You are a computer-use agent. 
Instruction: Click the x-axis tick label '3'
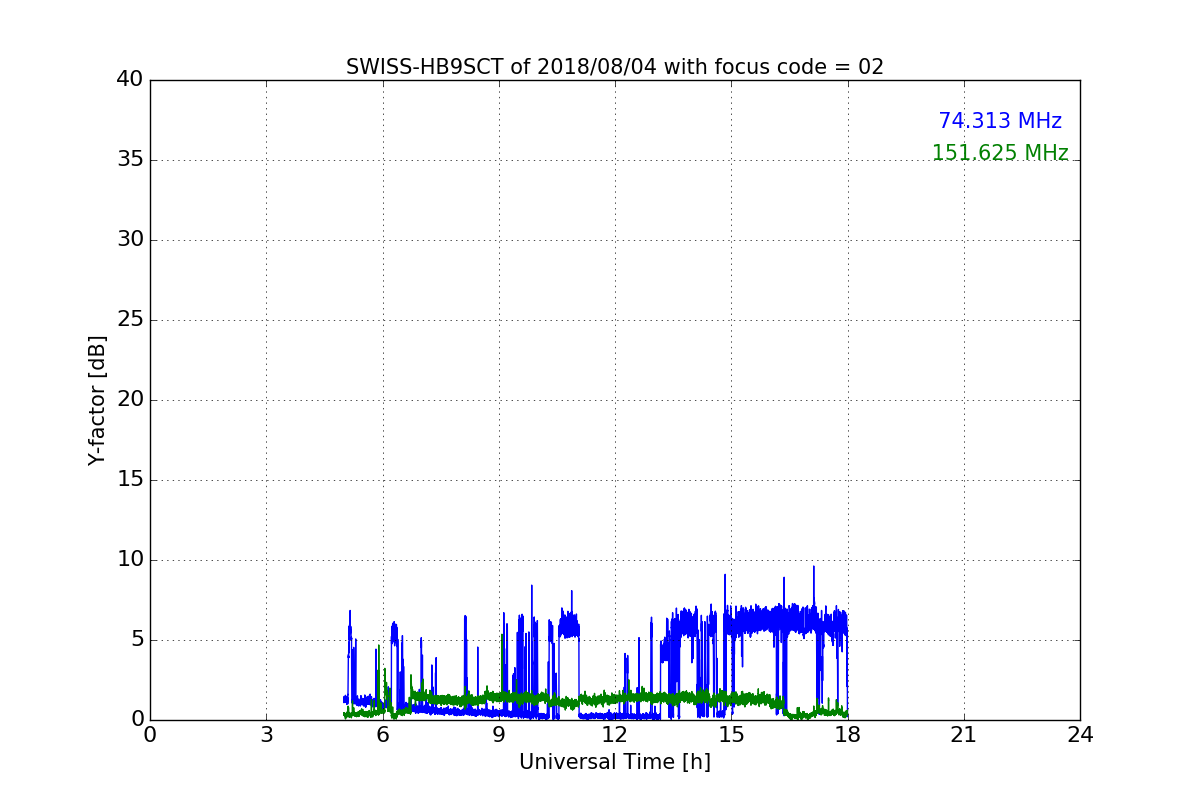[x=266, y=735]
